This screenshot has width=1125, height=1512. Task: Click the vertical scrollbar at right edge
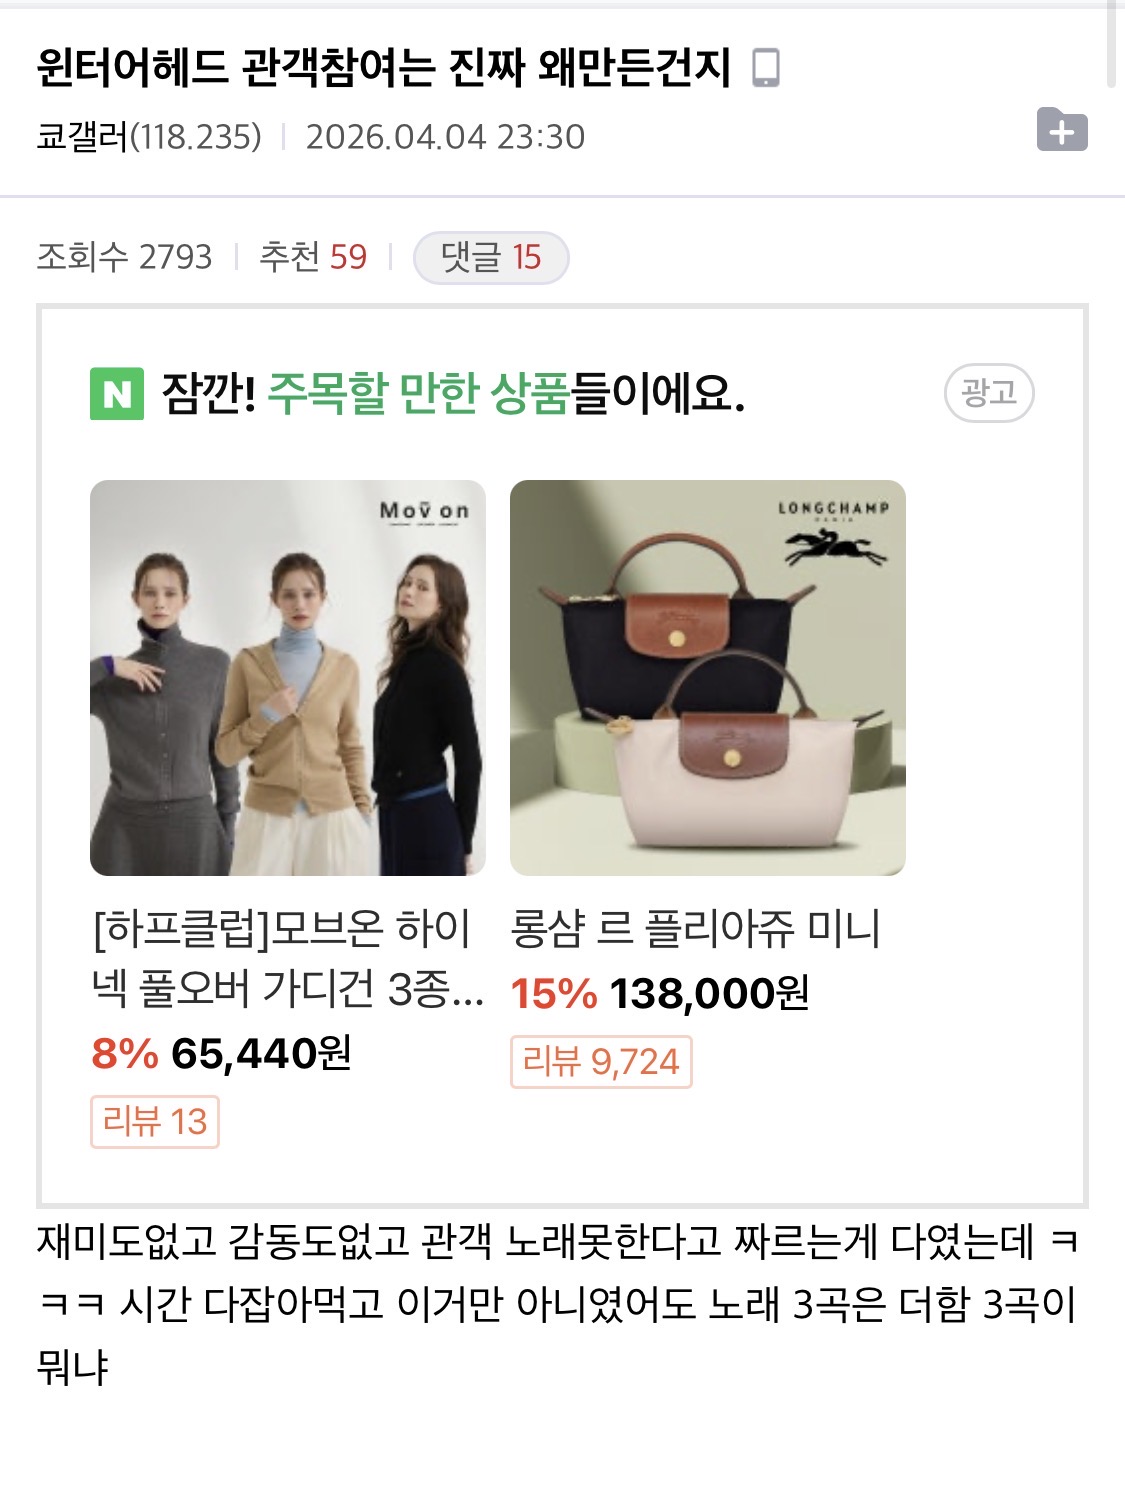(1111, 44)
